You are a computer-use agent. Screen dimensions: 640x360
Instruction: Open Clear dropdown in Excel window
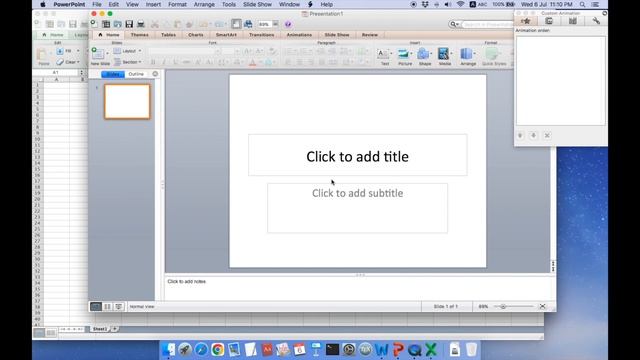(x=68, y=62)
